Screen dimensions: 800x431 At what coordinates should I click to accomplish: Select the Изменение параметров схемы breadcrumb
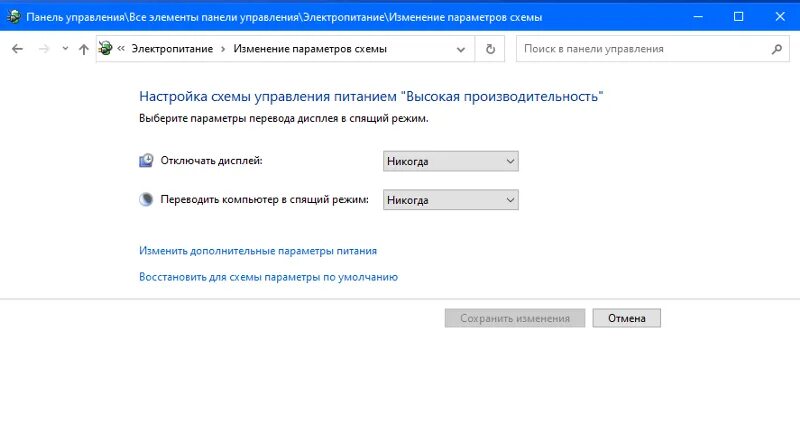click(x=310, y=48)
